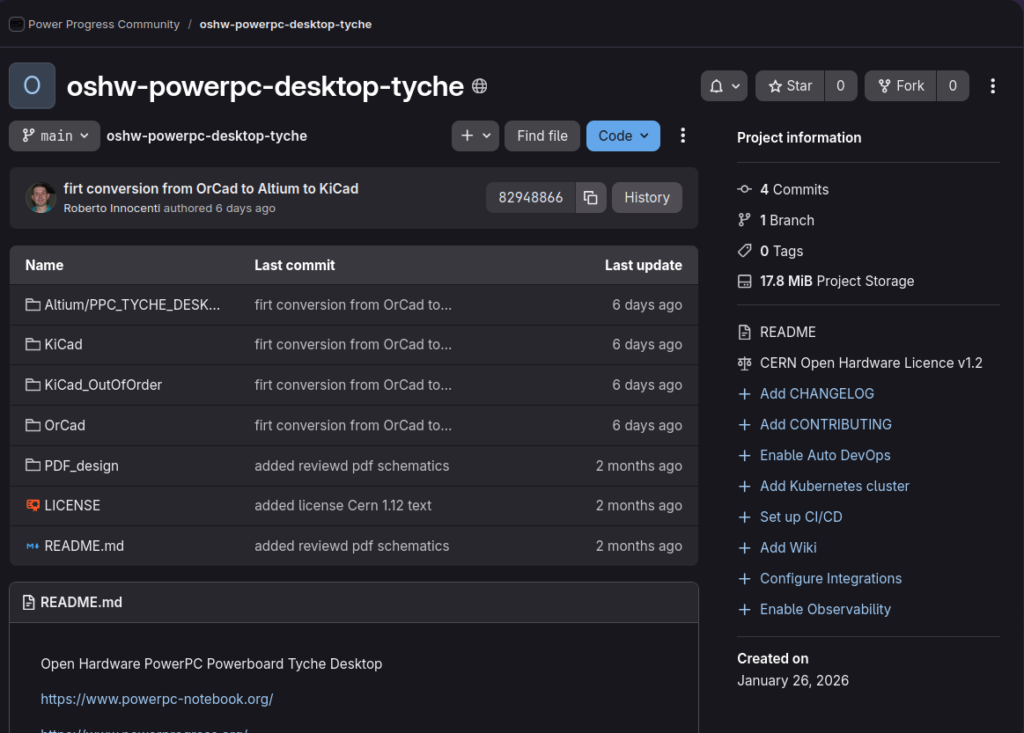Click the commit hash 82948866

click(x=530, y=197)
